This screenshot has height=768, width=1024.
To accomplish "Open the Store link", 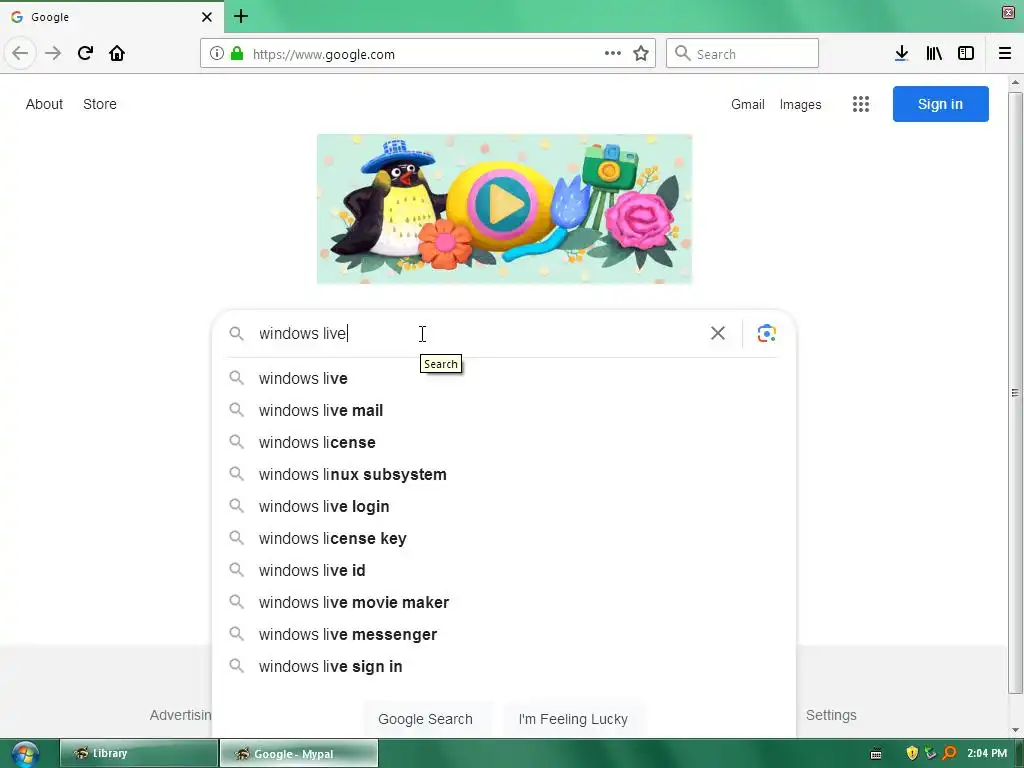I will 100,104.
